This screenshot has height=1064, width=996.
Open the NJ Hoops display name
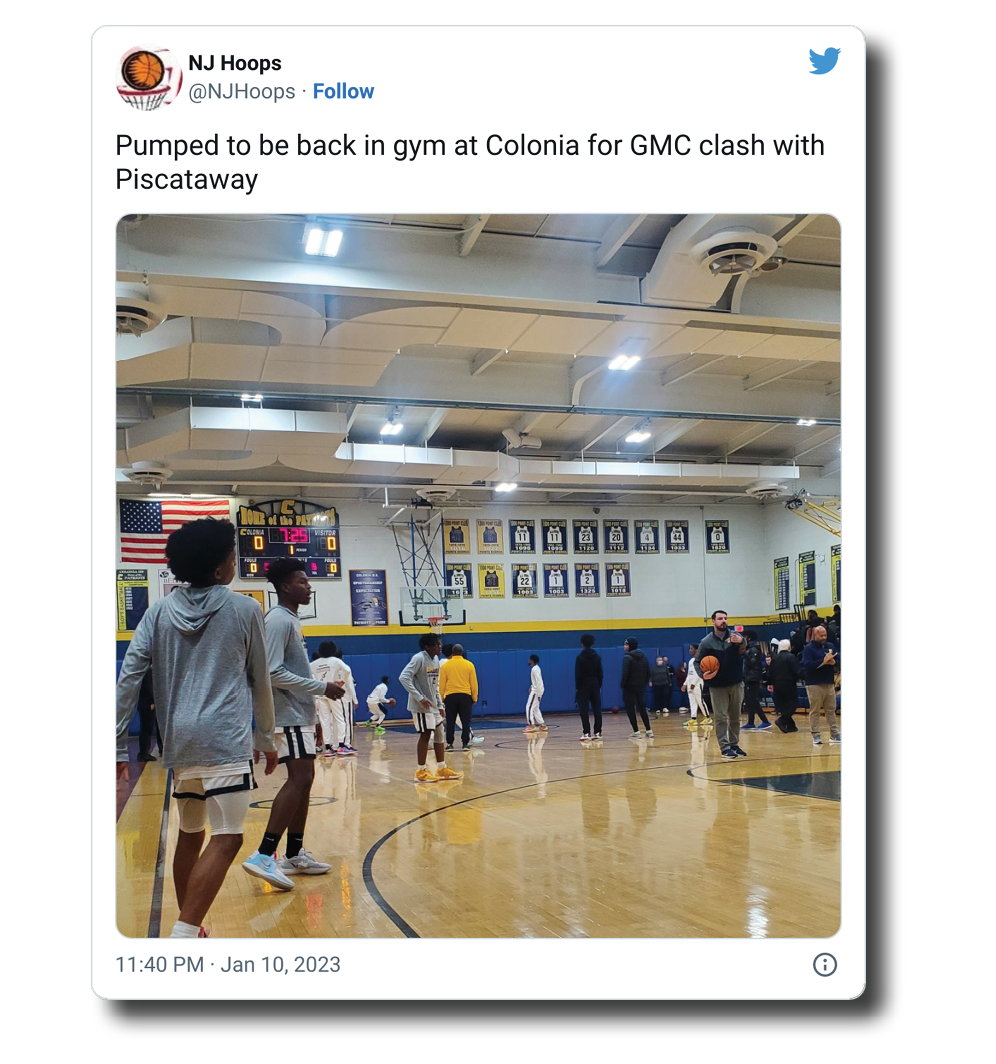point(235,64)
